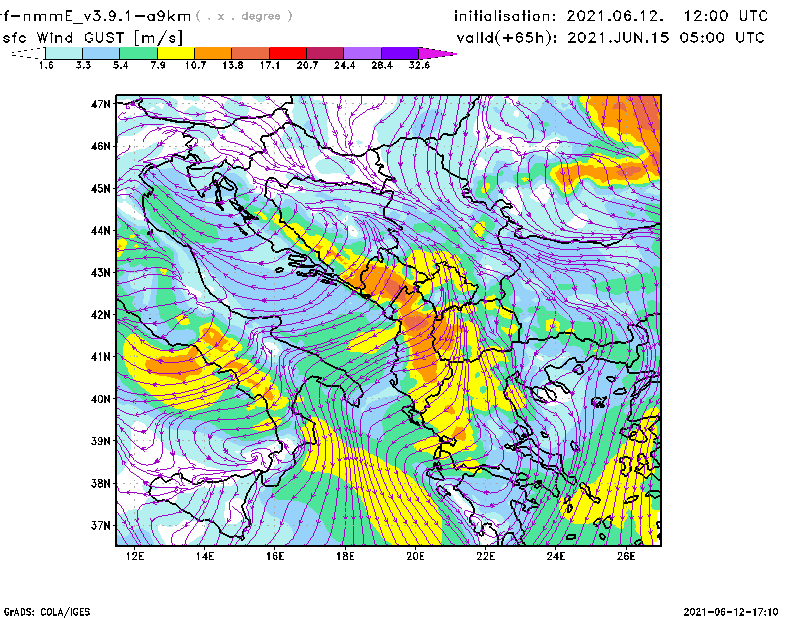Click the '22E' longitude label
800x618 pixels.
click(x=485, y=556)
